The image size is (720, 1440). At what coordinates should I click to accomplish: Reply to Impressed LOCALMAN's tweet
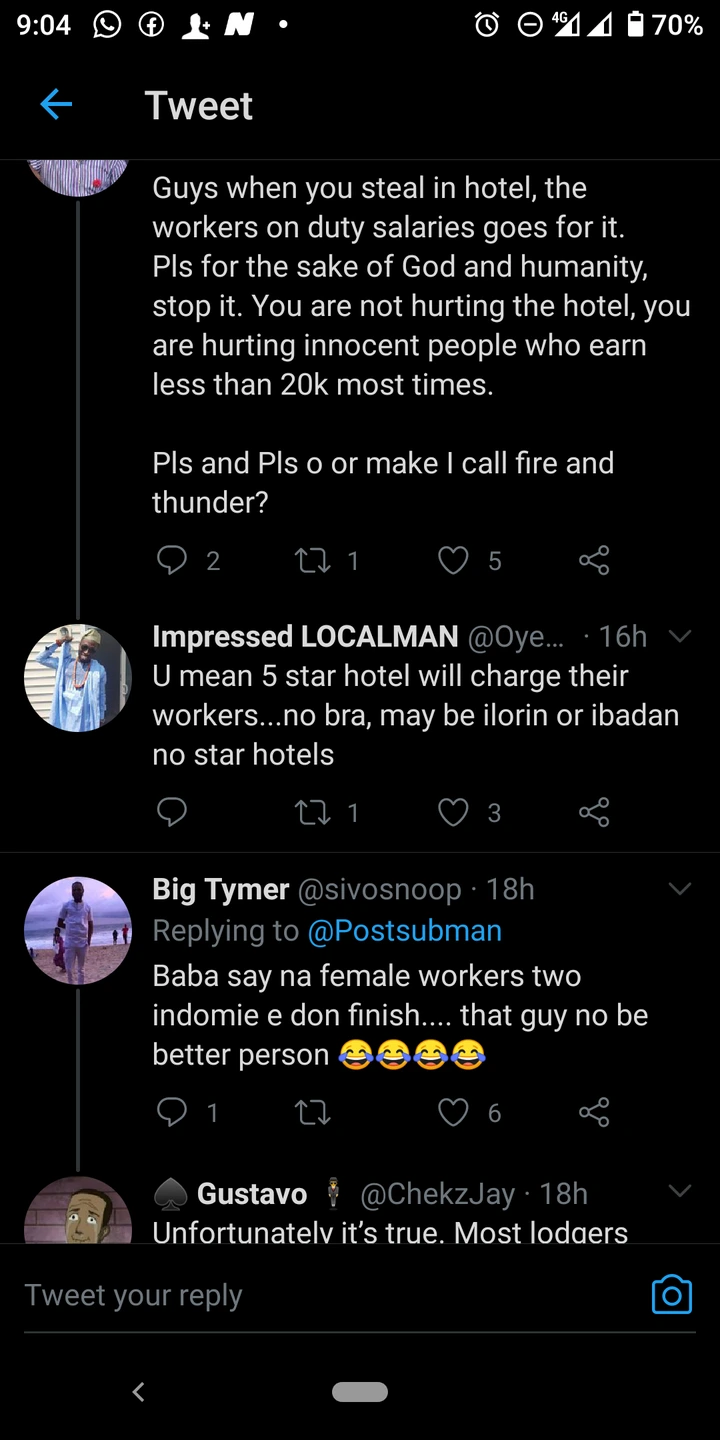pyautogui.click(x=172, y=813)
